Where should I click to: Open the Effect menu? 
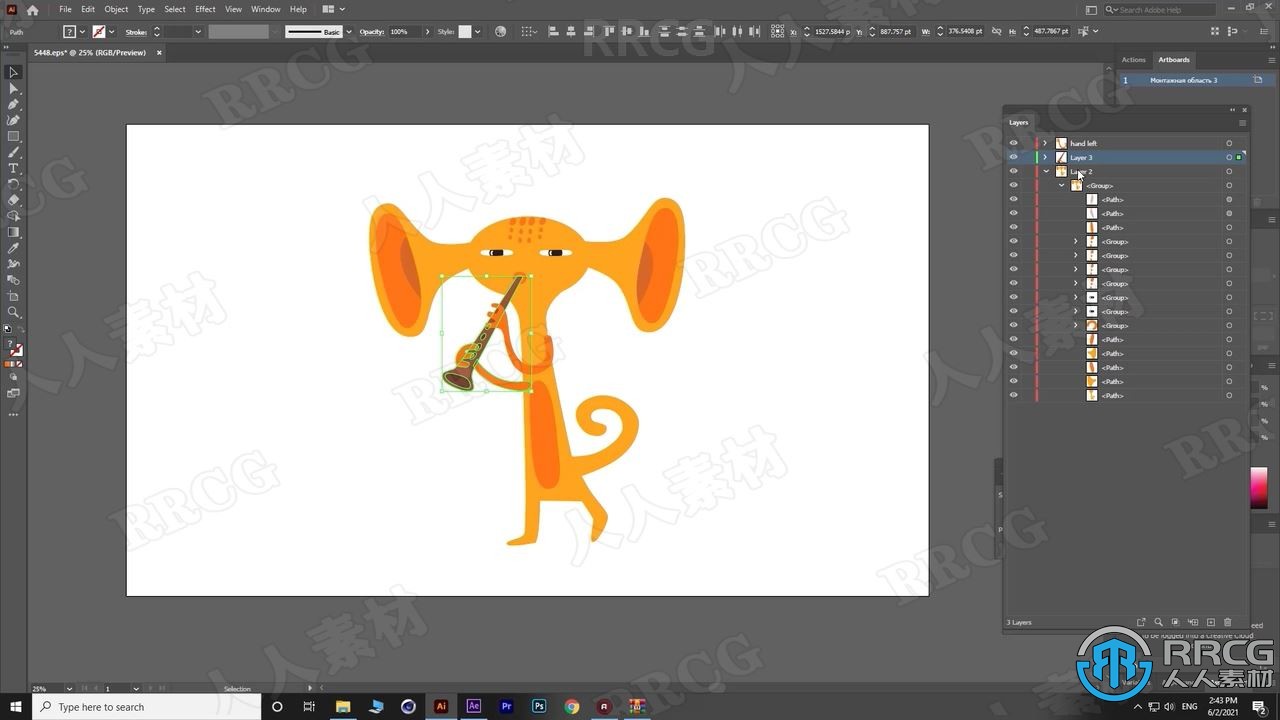[205, 9]
